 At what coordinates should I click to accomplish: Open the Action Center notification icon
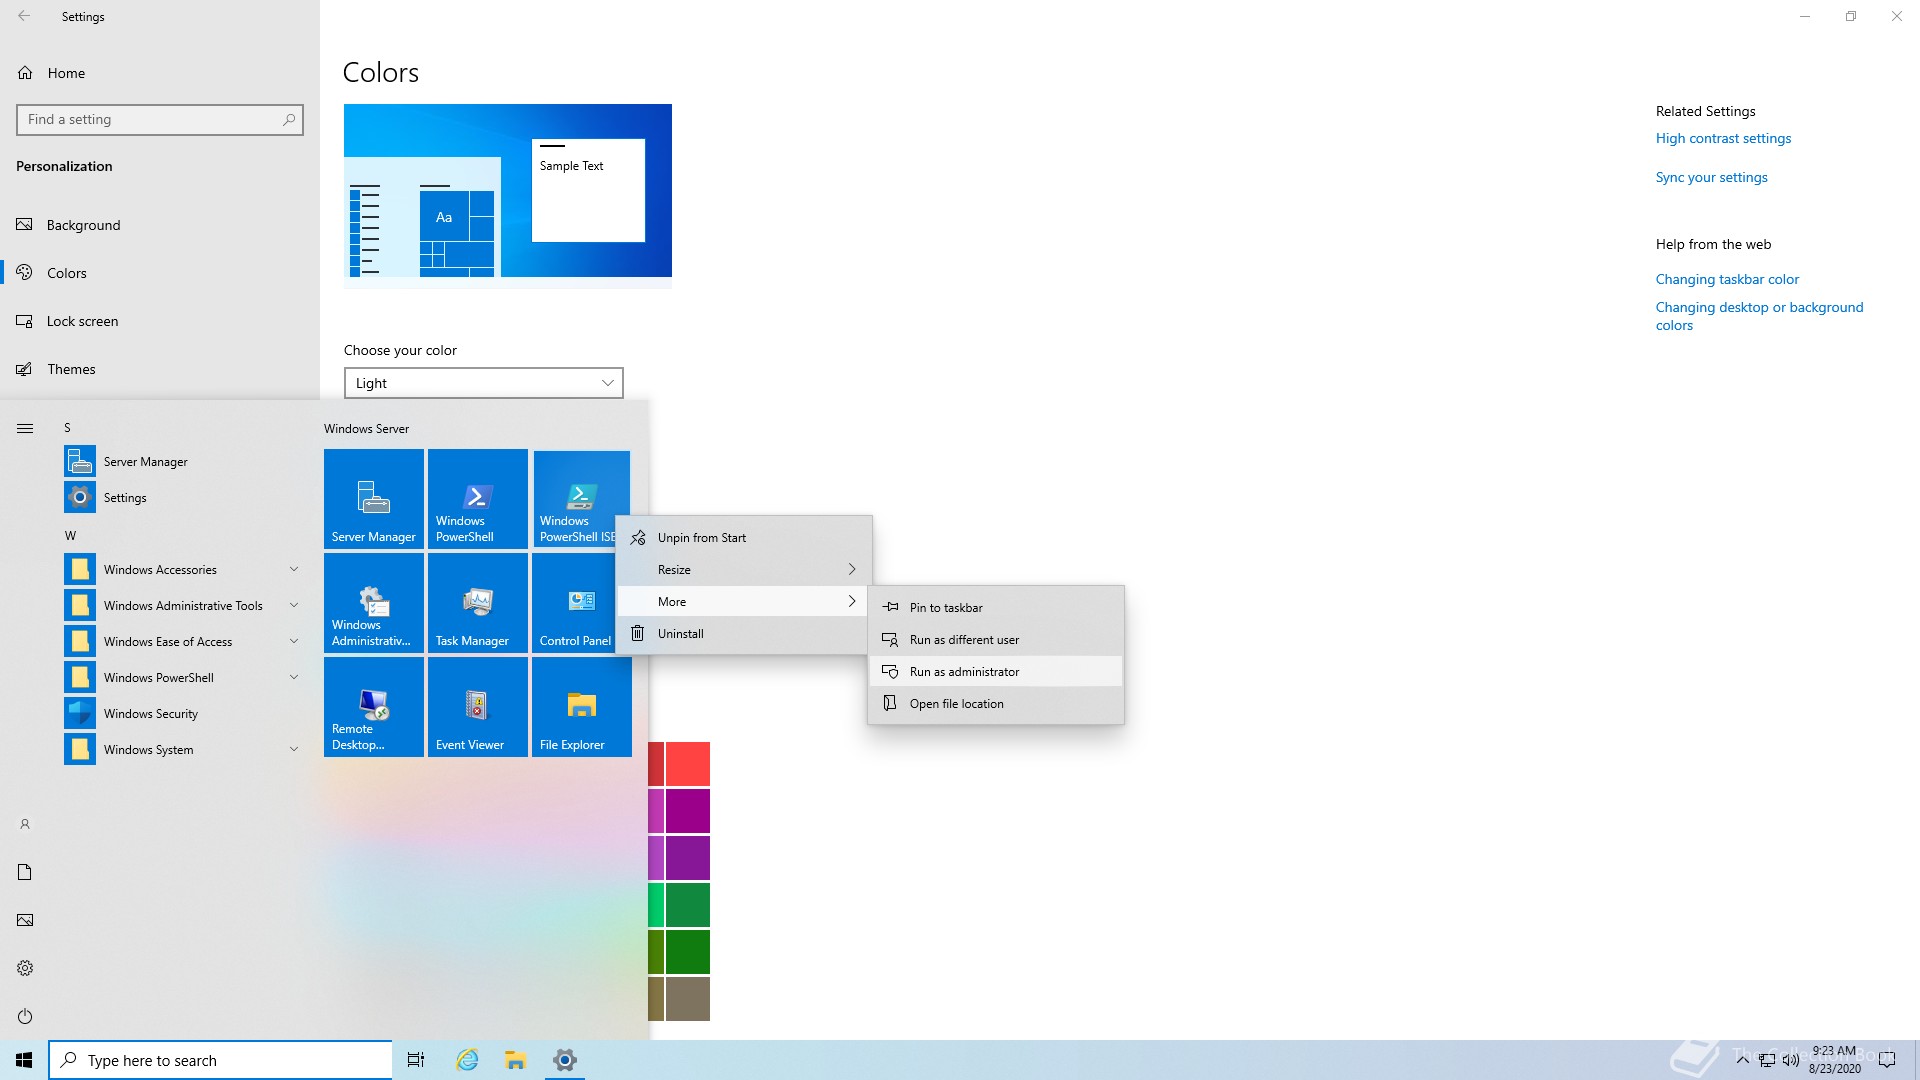[1887, 1060]
